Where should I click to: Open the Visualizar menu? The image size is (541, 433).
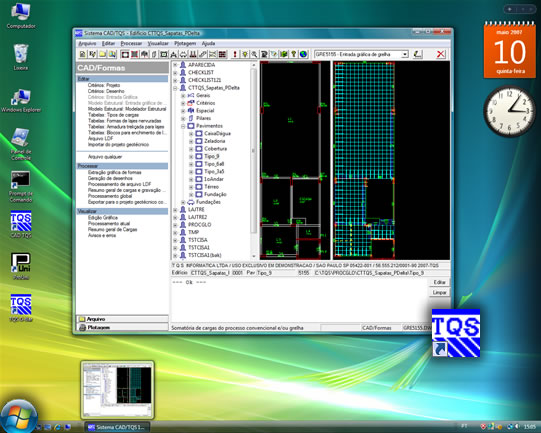click(x=158, y=43)
